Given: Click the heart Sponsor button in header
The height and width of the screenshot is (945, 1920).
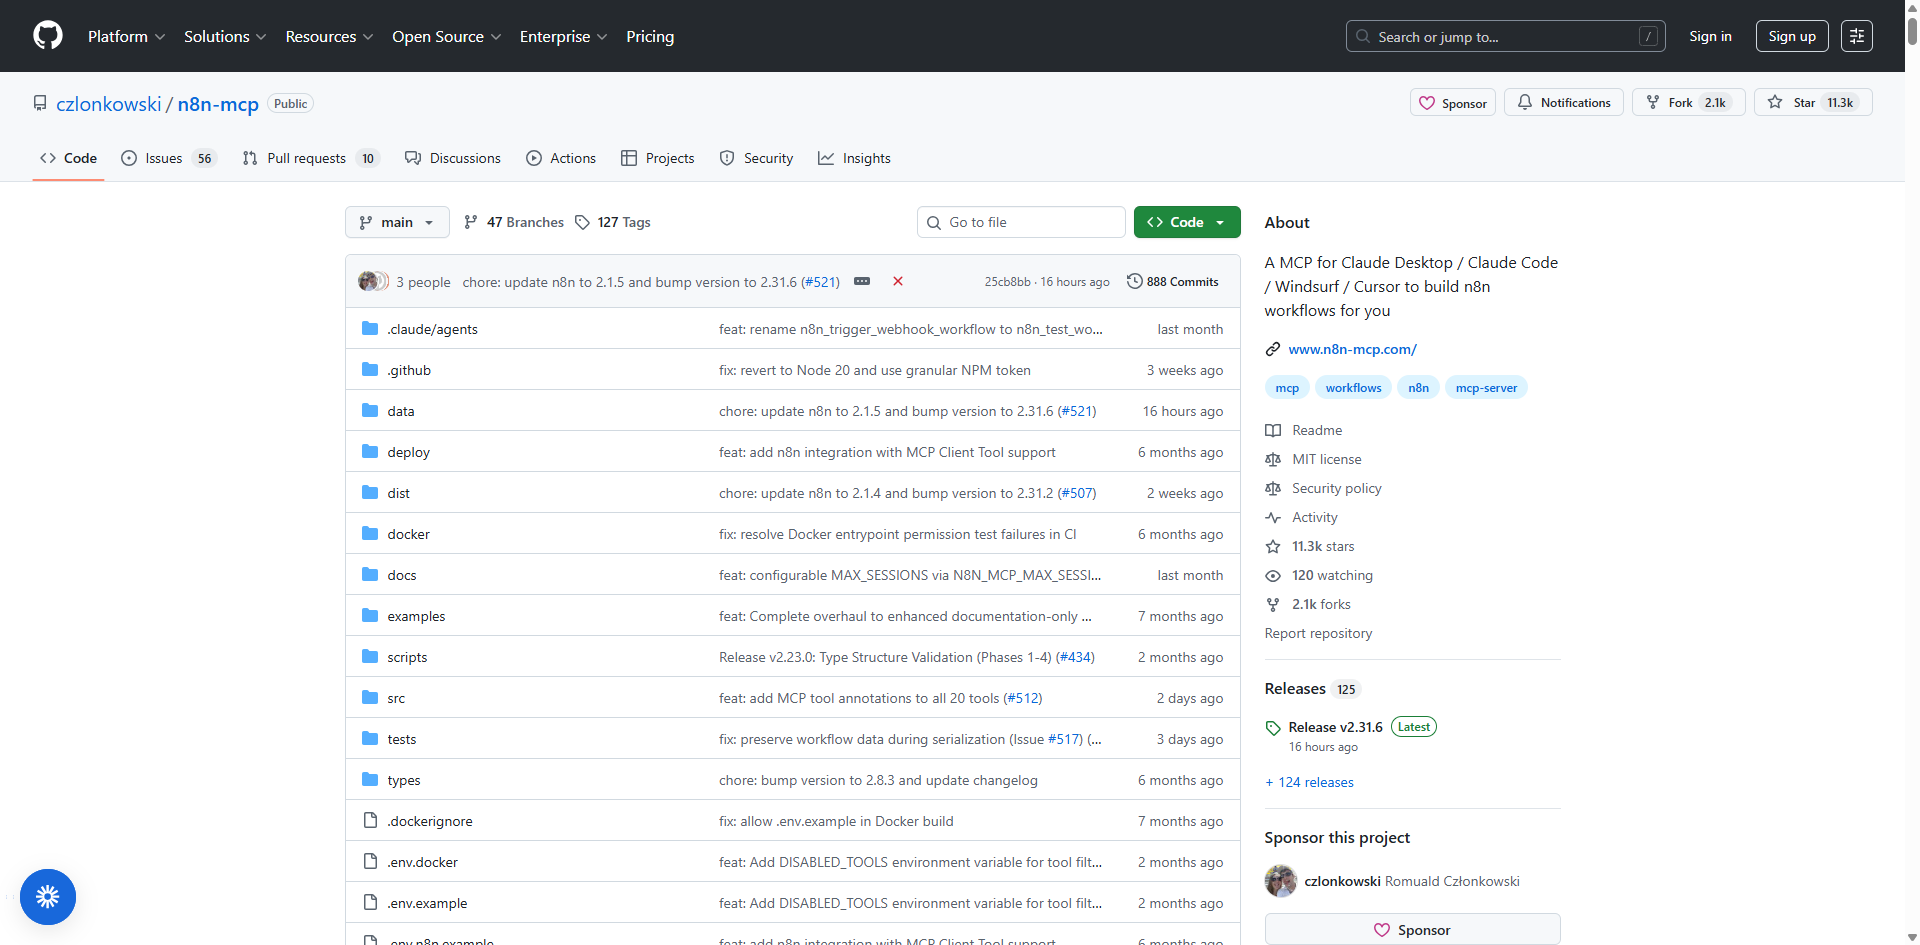Looking at the screenshot, I should pyautogui.click(x=1453, y=103).
